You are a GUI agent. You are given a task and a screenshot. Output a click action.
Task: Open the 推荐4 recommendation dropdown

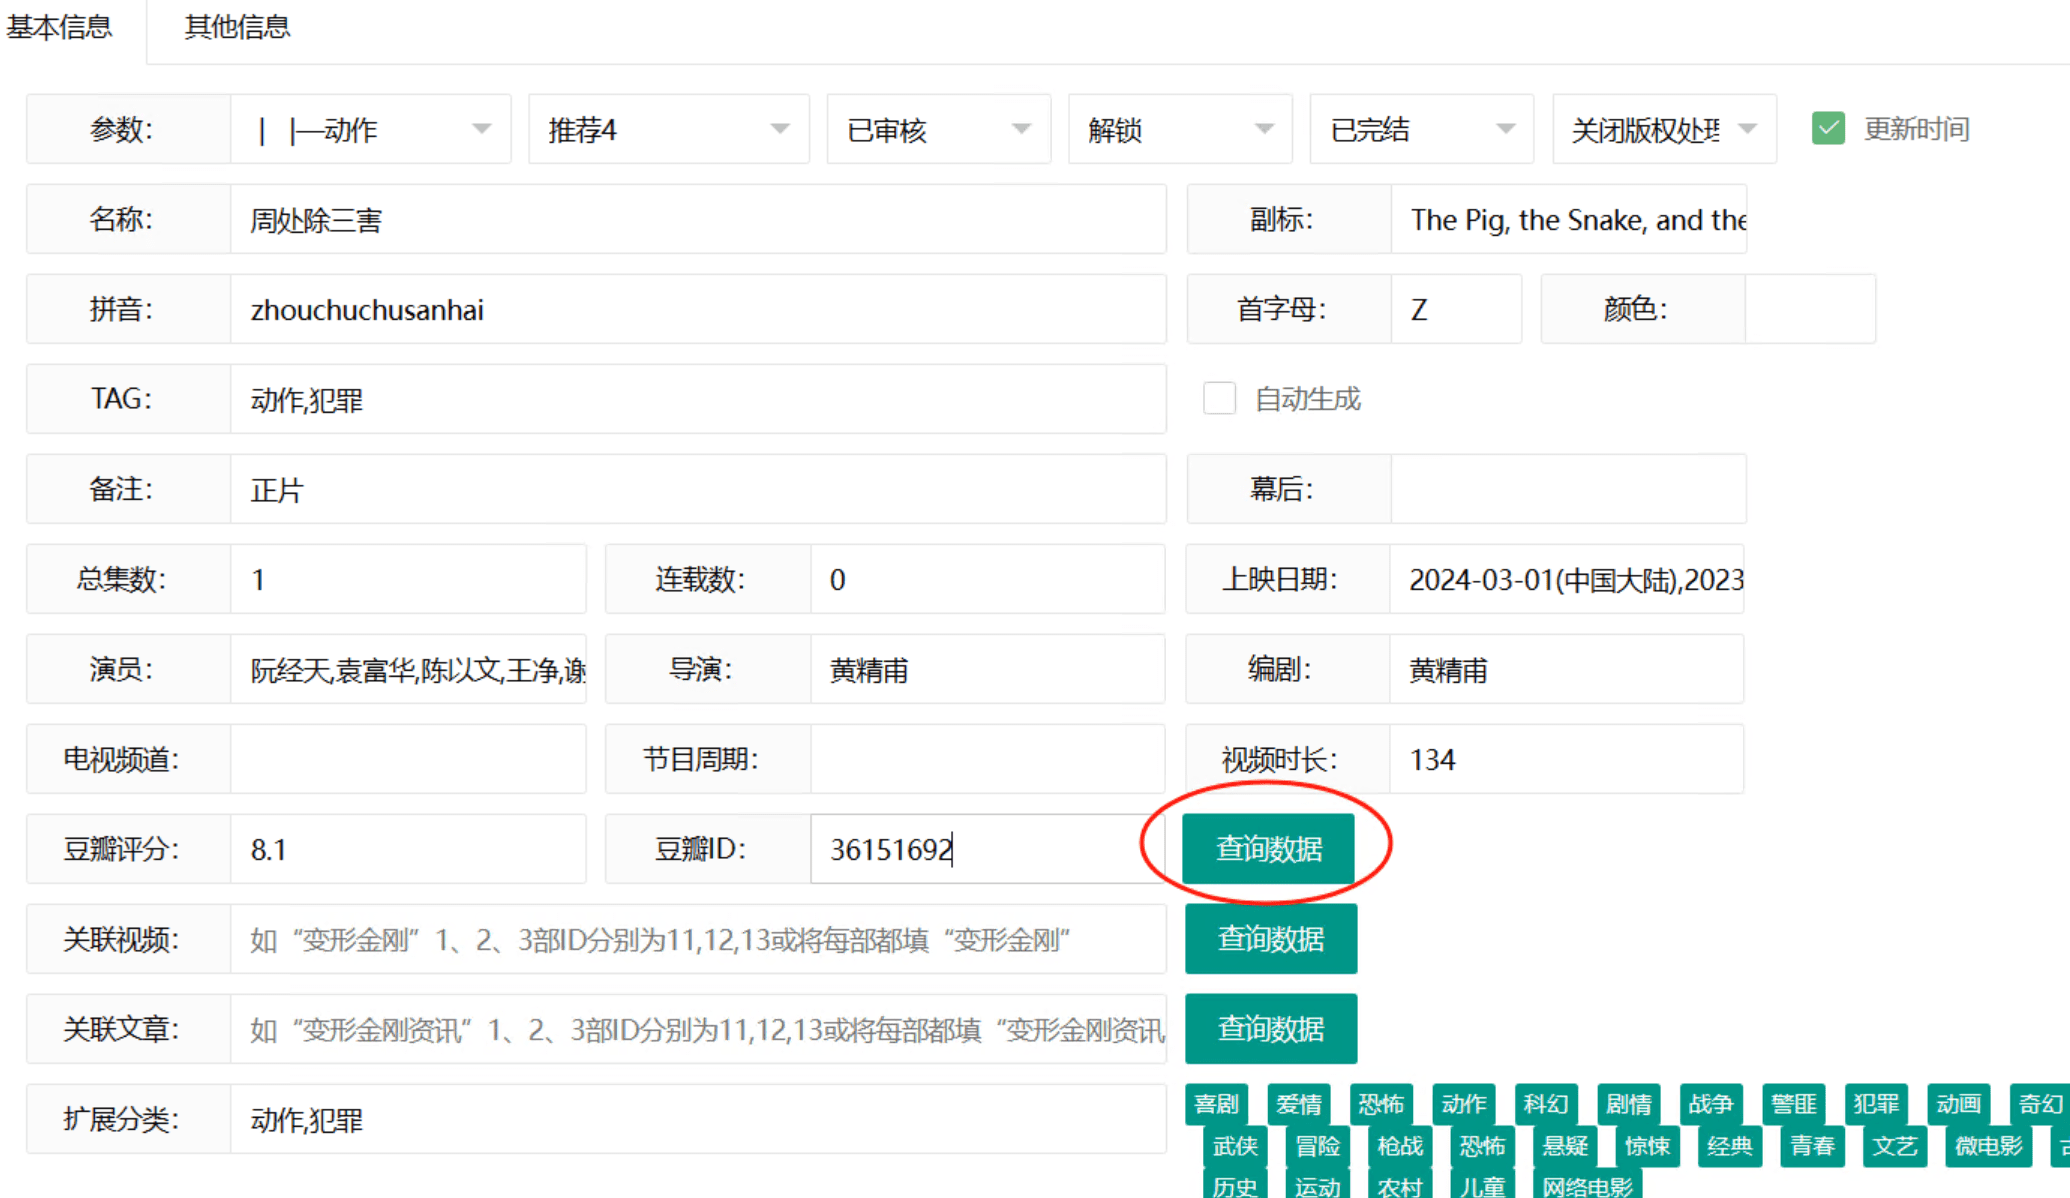(x=668, y=128)
